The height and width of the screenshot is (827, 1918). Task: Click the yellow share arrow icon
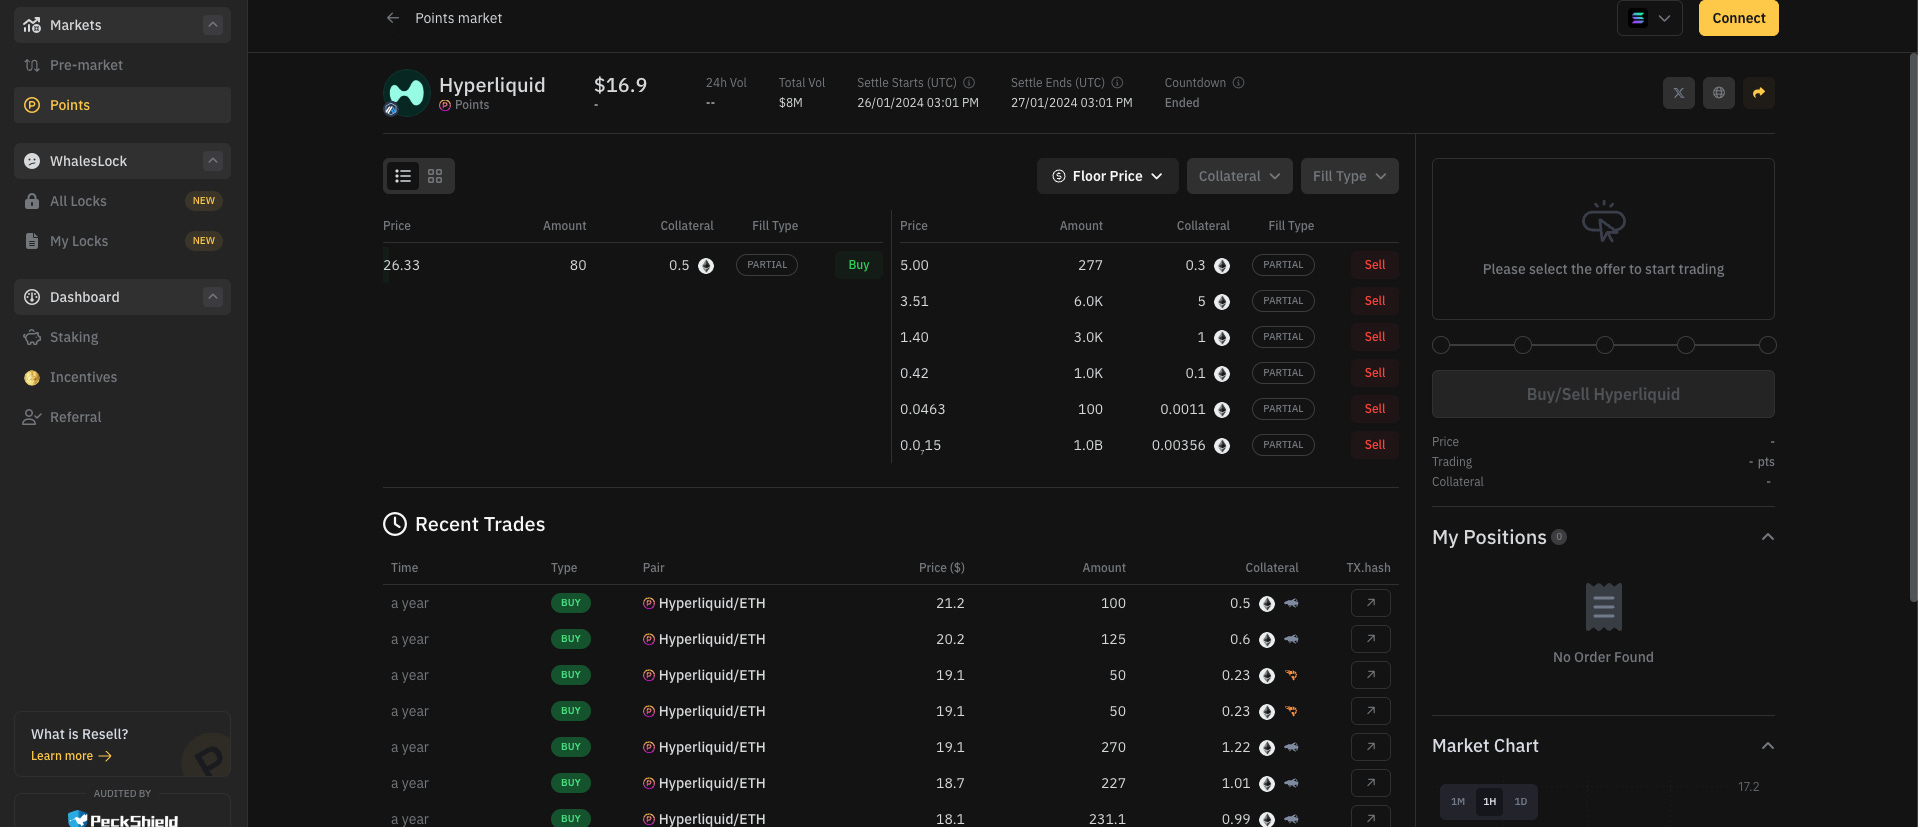(x=1759, y=93)
